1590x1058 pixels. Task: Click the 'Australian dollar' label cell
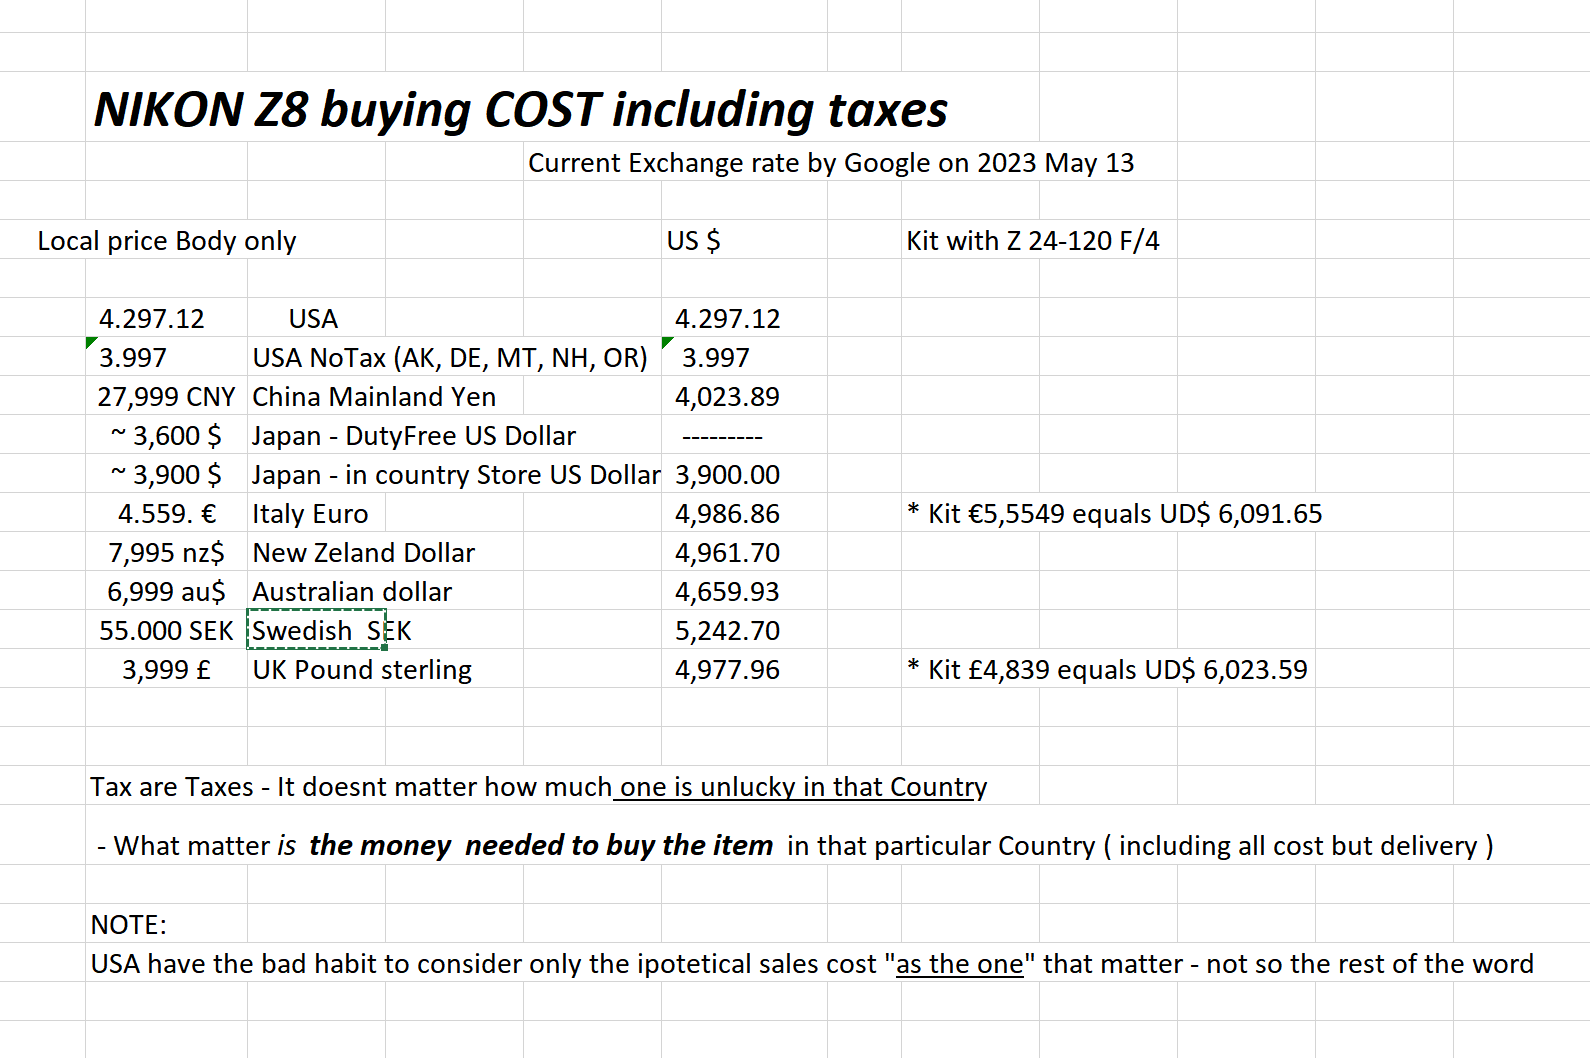pos(352,592)
